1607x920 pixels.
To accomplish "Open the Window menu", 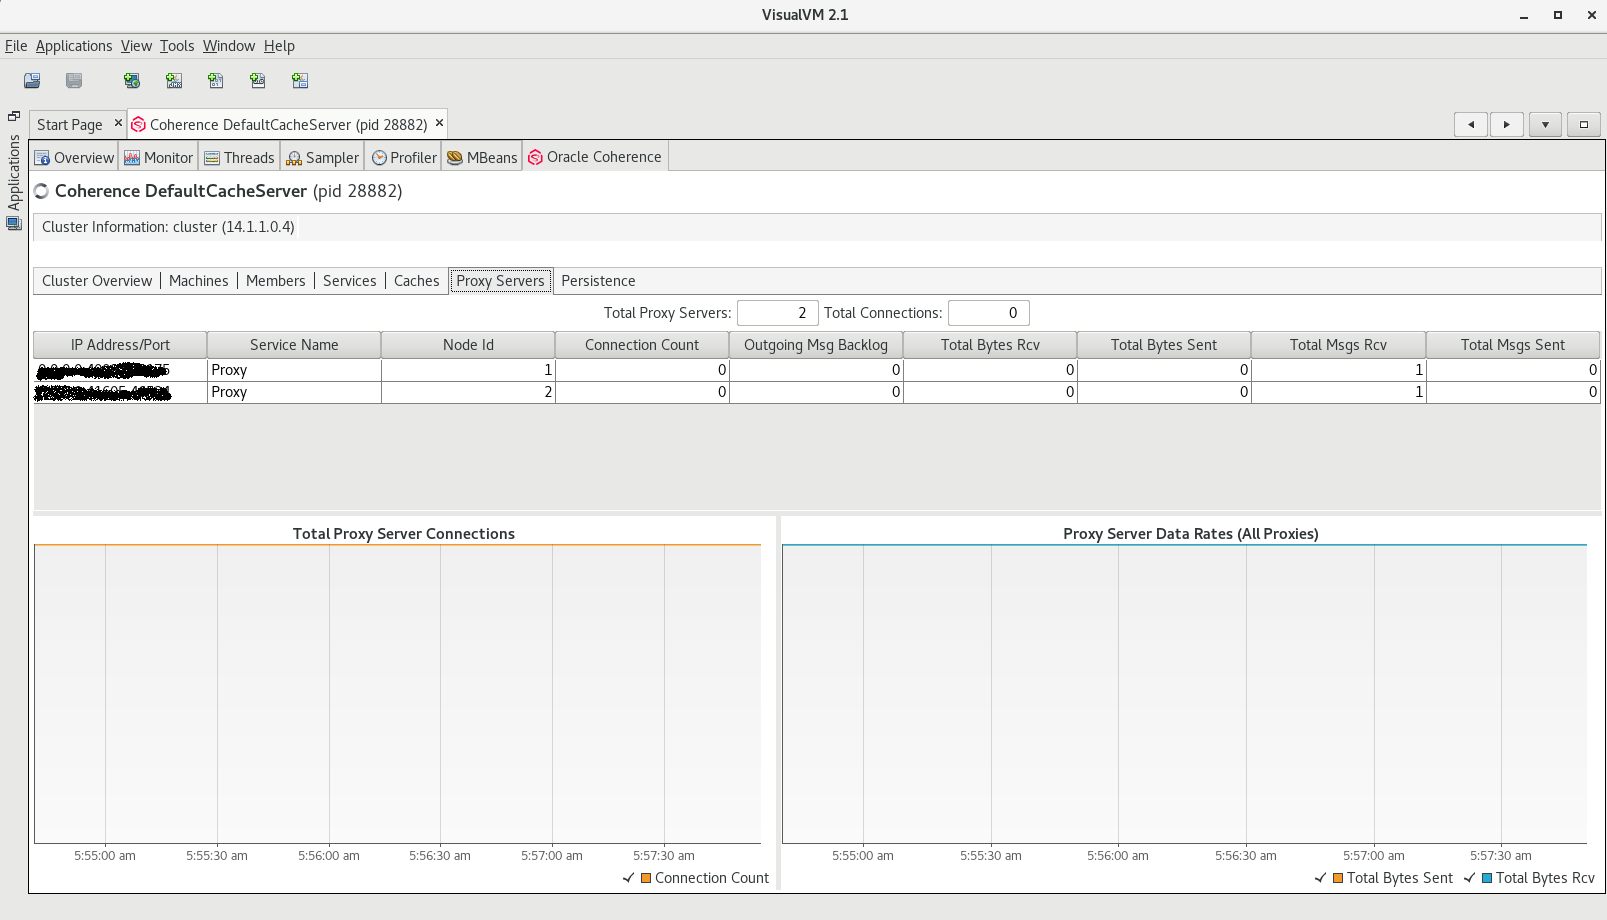I will pos(229,46).
